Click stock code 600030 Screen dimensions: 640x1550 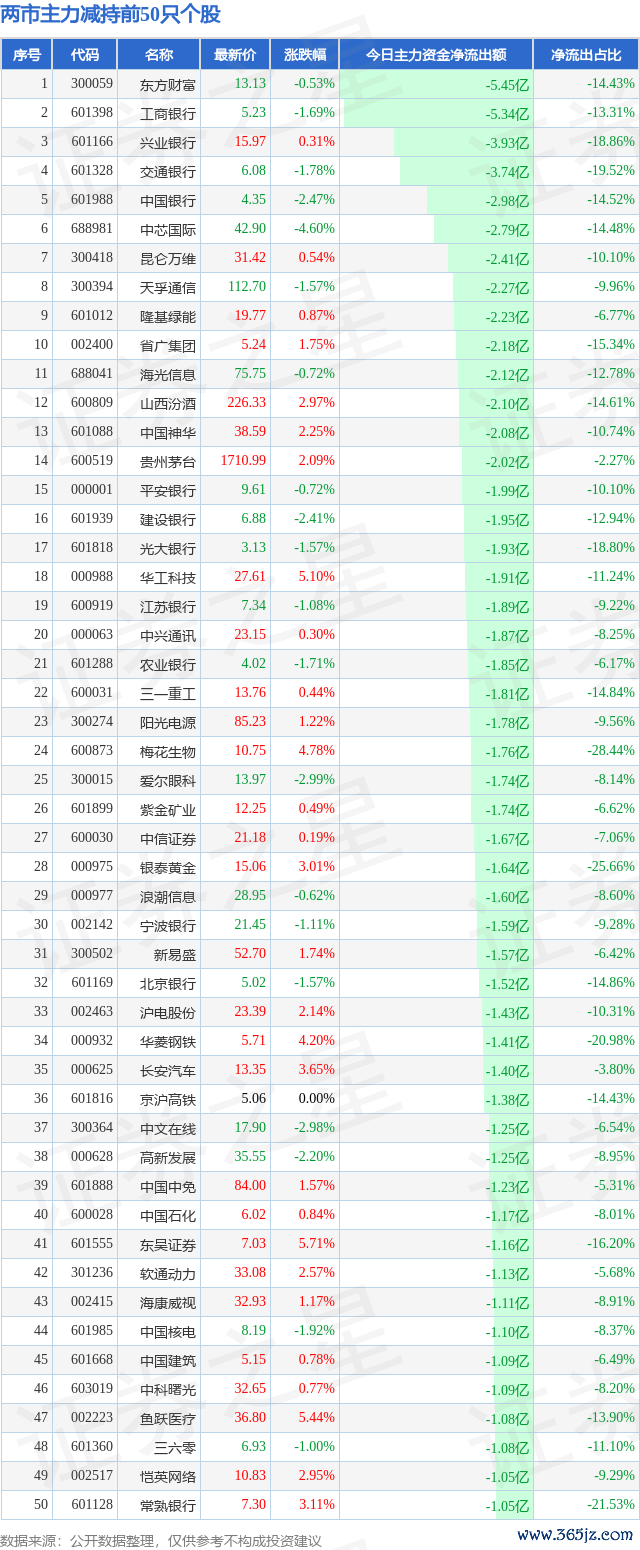tap(92, 838)
